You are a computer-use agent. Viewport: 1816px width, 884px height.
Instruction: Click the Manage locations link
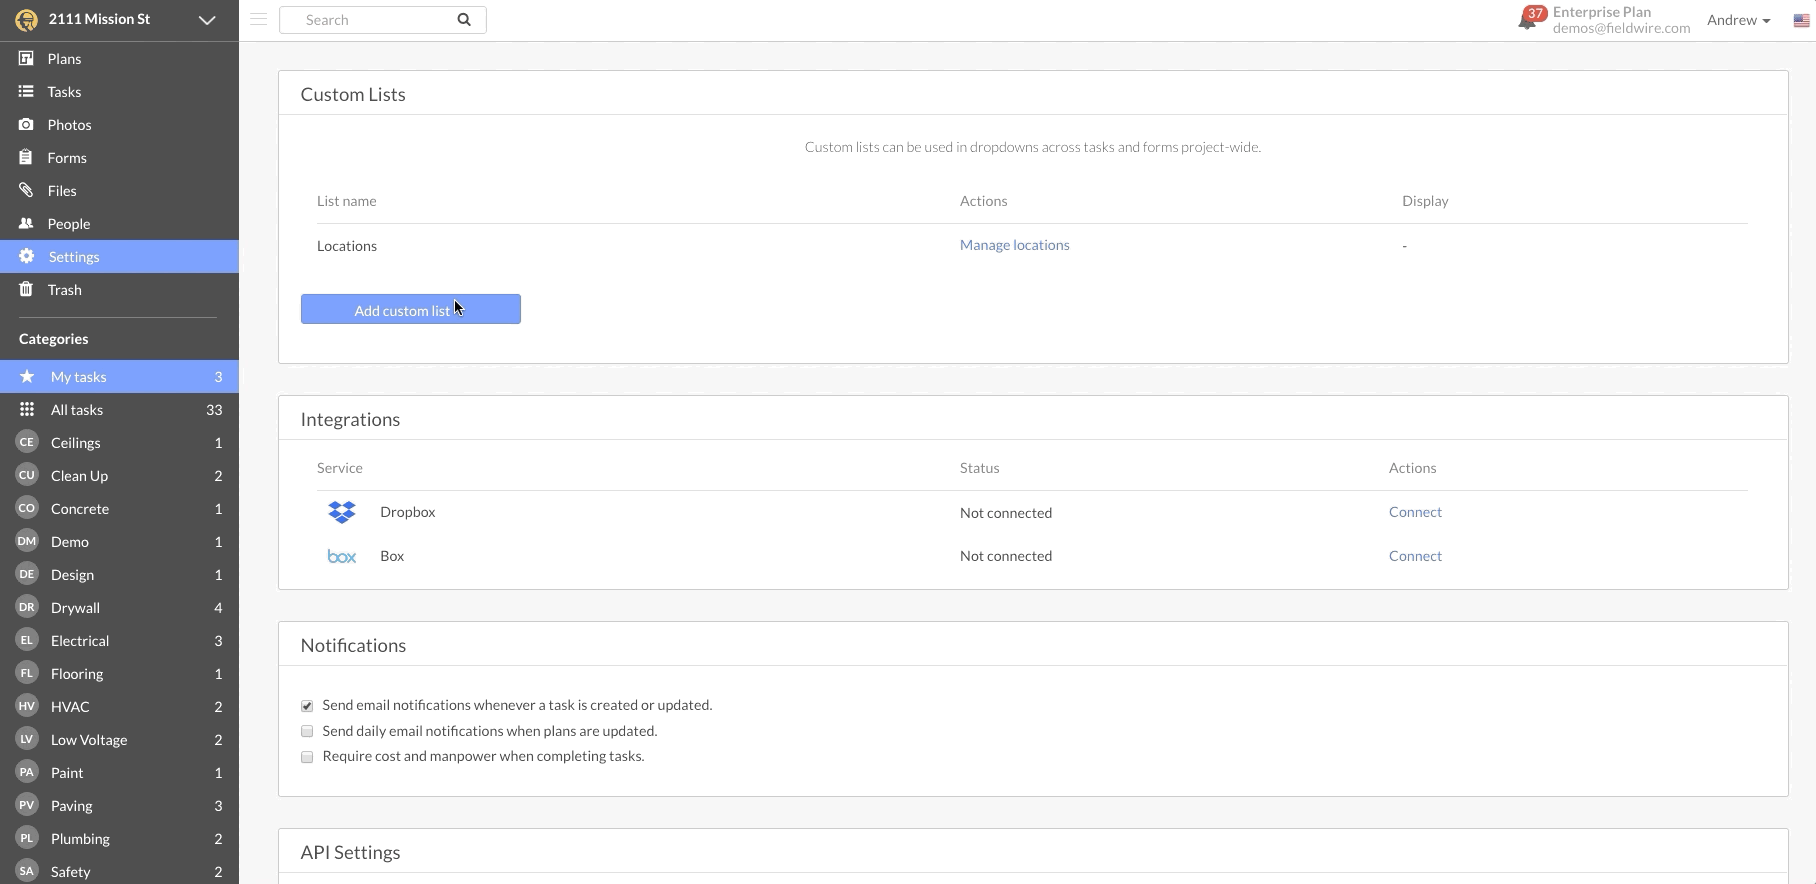1014,245
